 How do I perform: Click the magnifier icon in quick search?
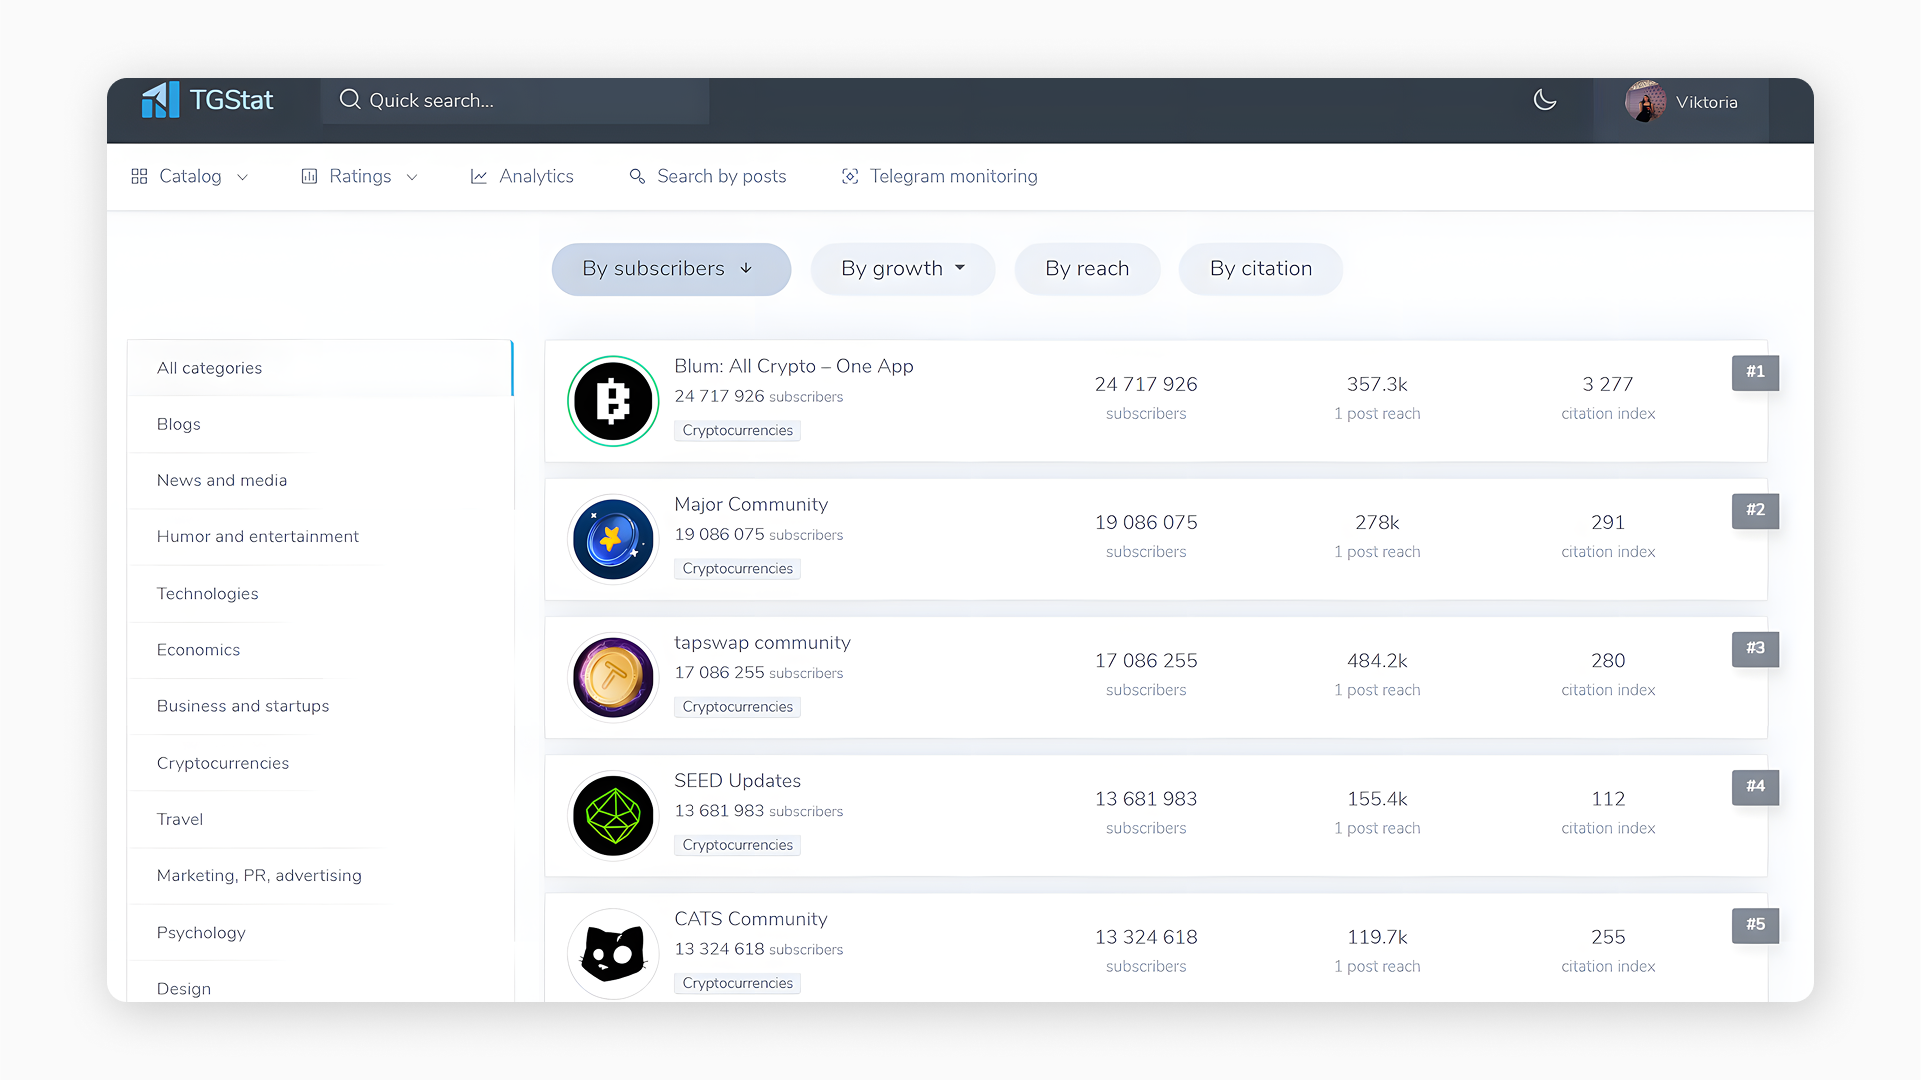coord(349,100)
